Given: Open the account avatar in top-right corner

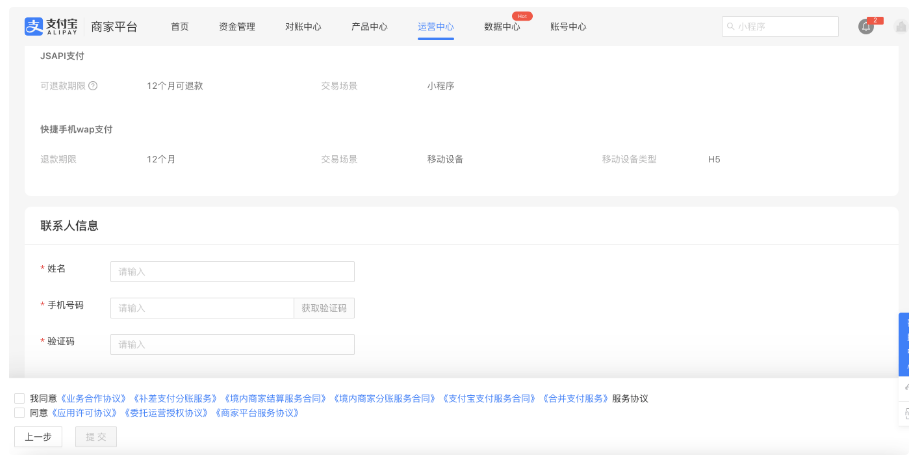Looking at the screenshot, I should coord(901,26).
